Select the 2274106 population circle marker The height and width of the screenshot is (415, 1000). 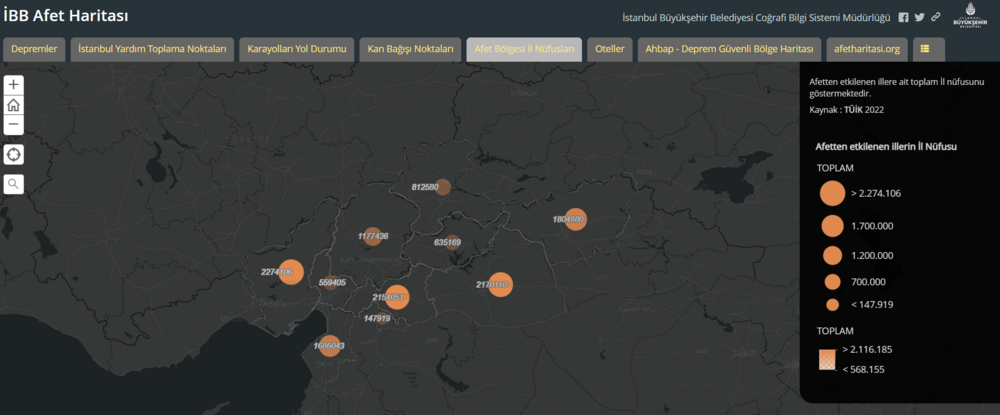pos(288,272)
